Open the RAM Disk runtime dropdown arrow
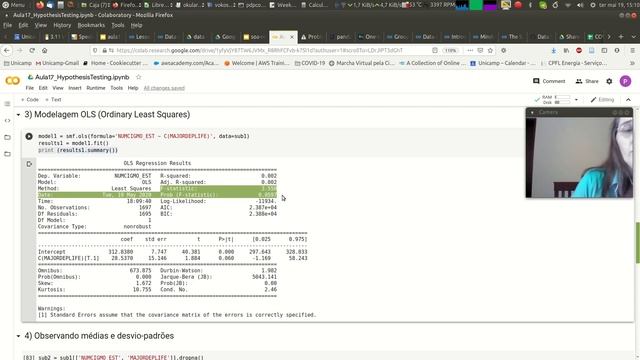 pos(576,100)
